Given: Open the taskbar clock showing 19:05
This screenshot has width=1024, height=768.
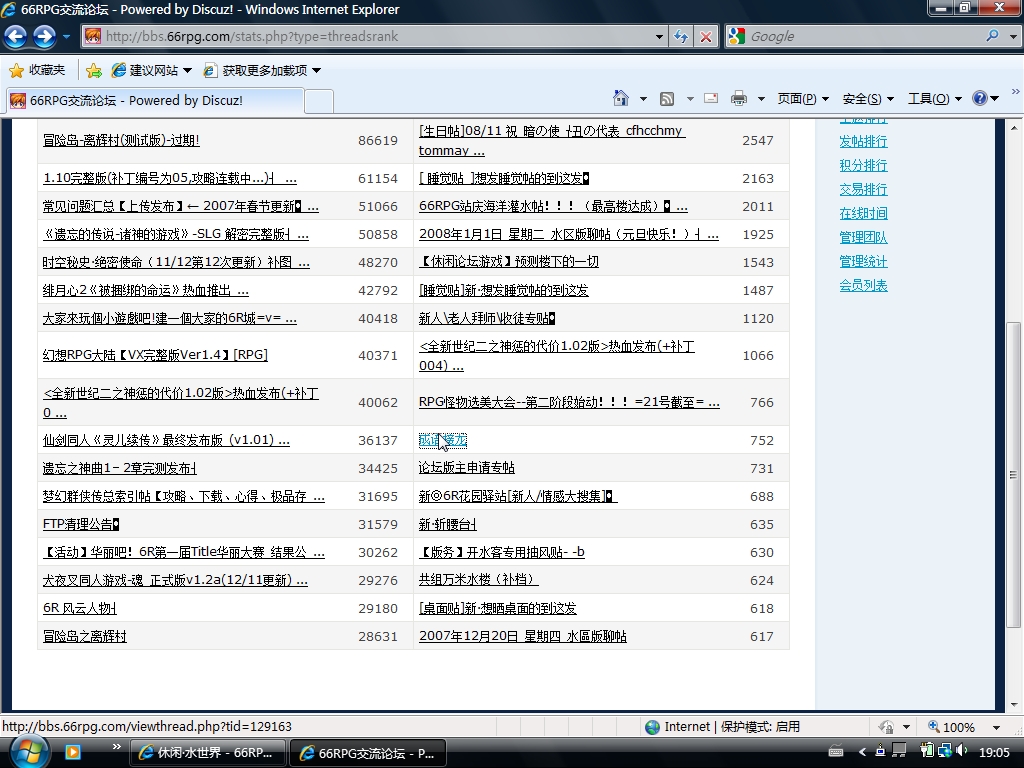Looking at the screenshot, I should click(x=994, y=752).
